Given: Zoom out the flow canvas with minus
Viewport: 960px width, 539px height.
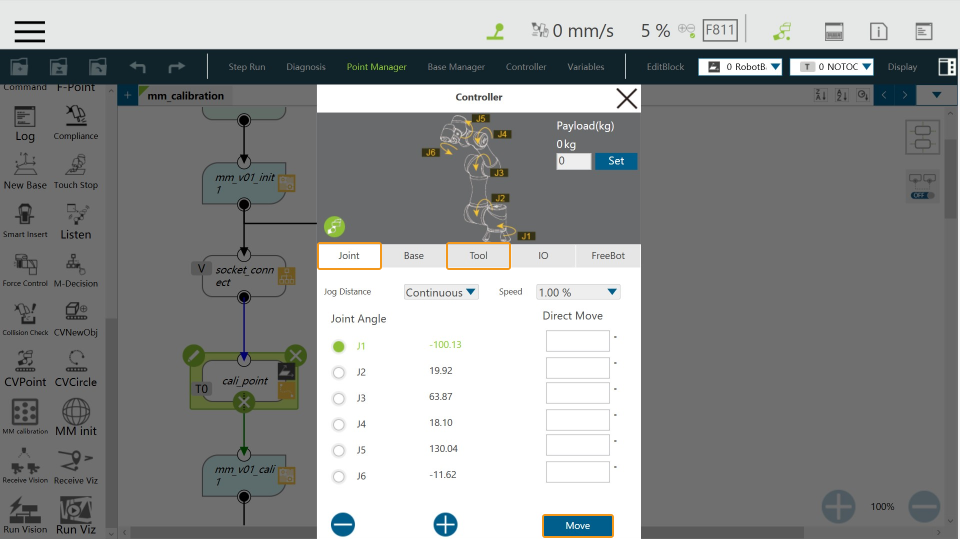Looking at the screenshot, I should [x=924, y=507].
